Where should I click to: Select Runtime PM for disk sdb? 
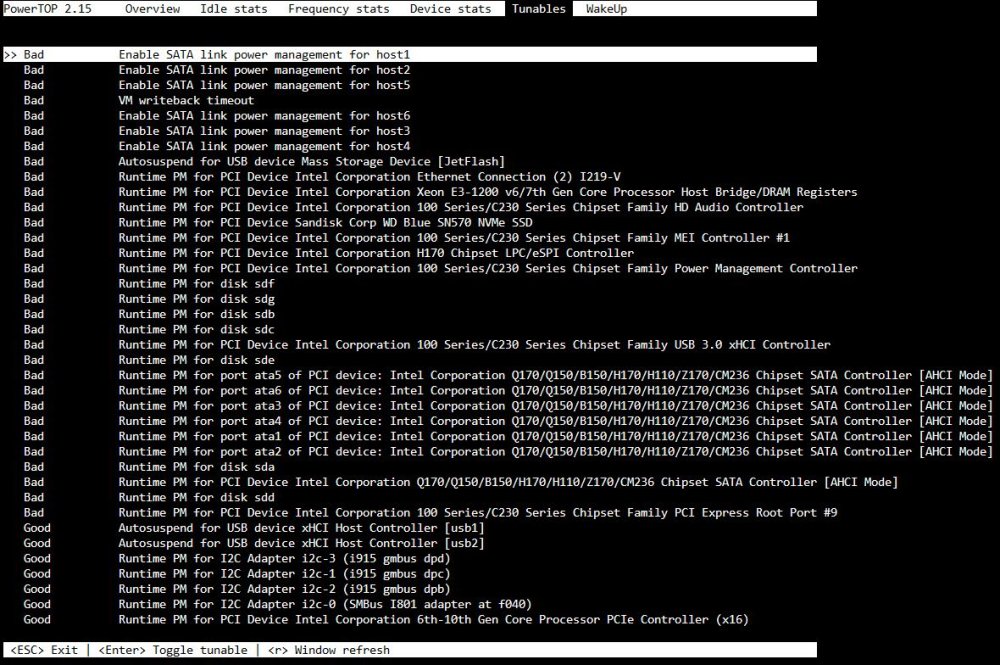[x=149, y=315]
